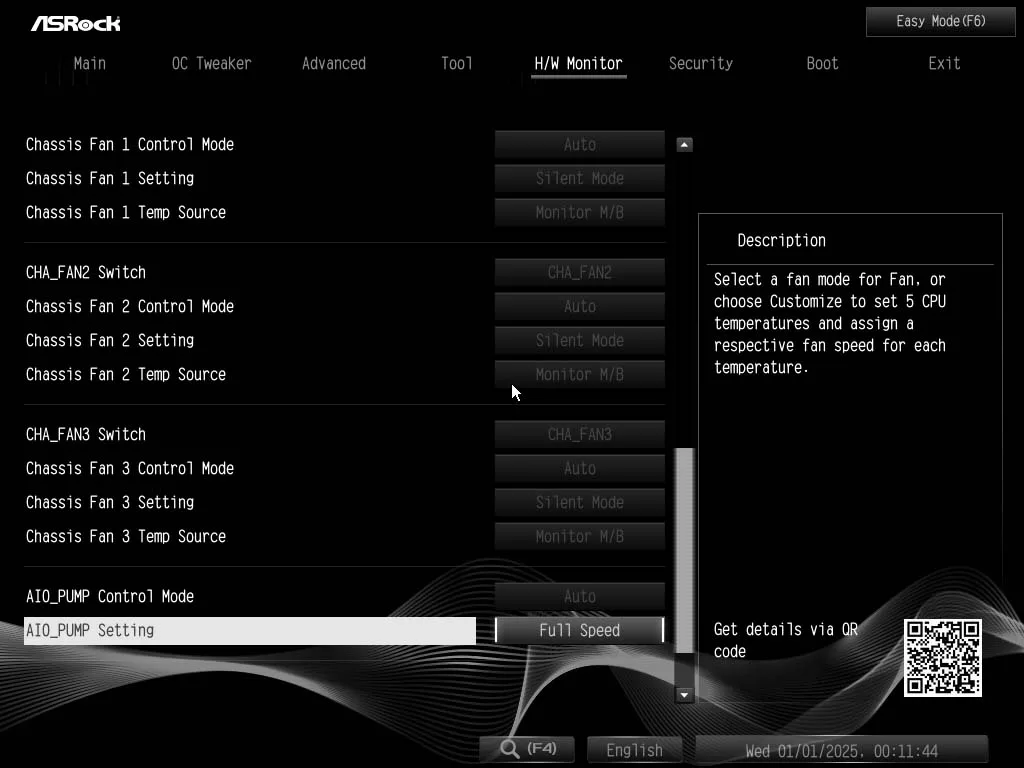Select the Chassis Fan 2 Temp Source label

pos(126,374)
